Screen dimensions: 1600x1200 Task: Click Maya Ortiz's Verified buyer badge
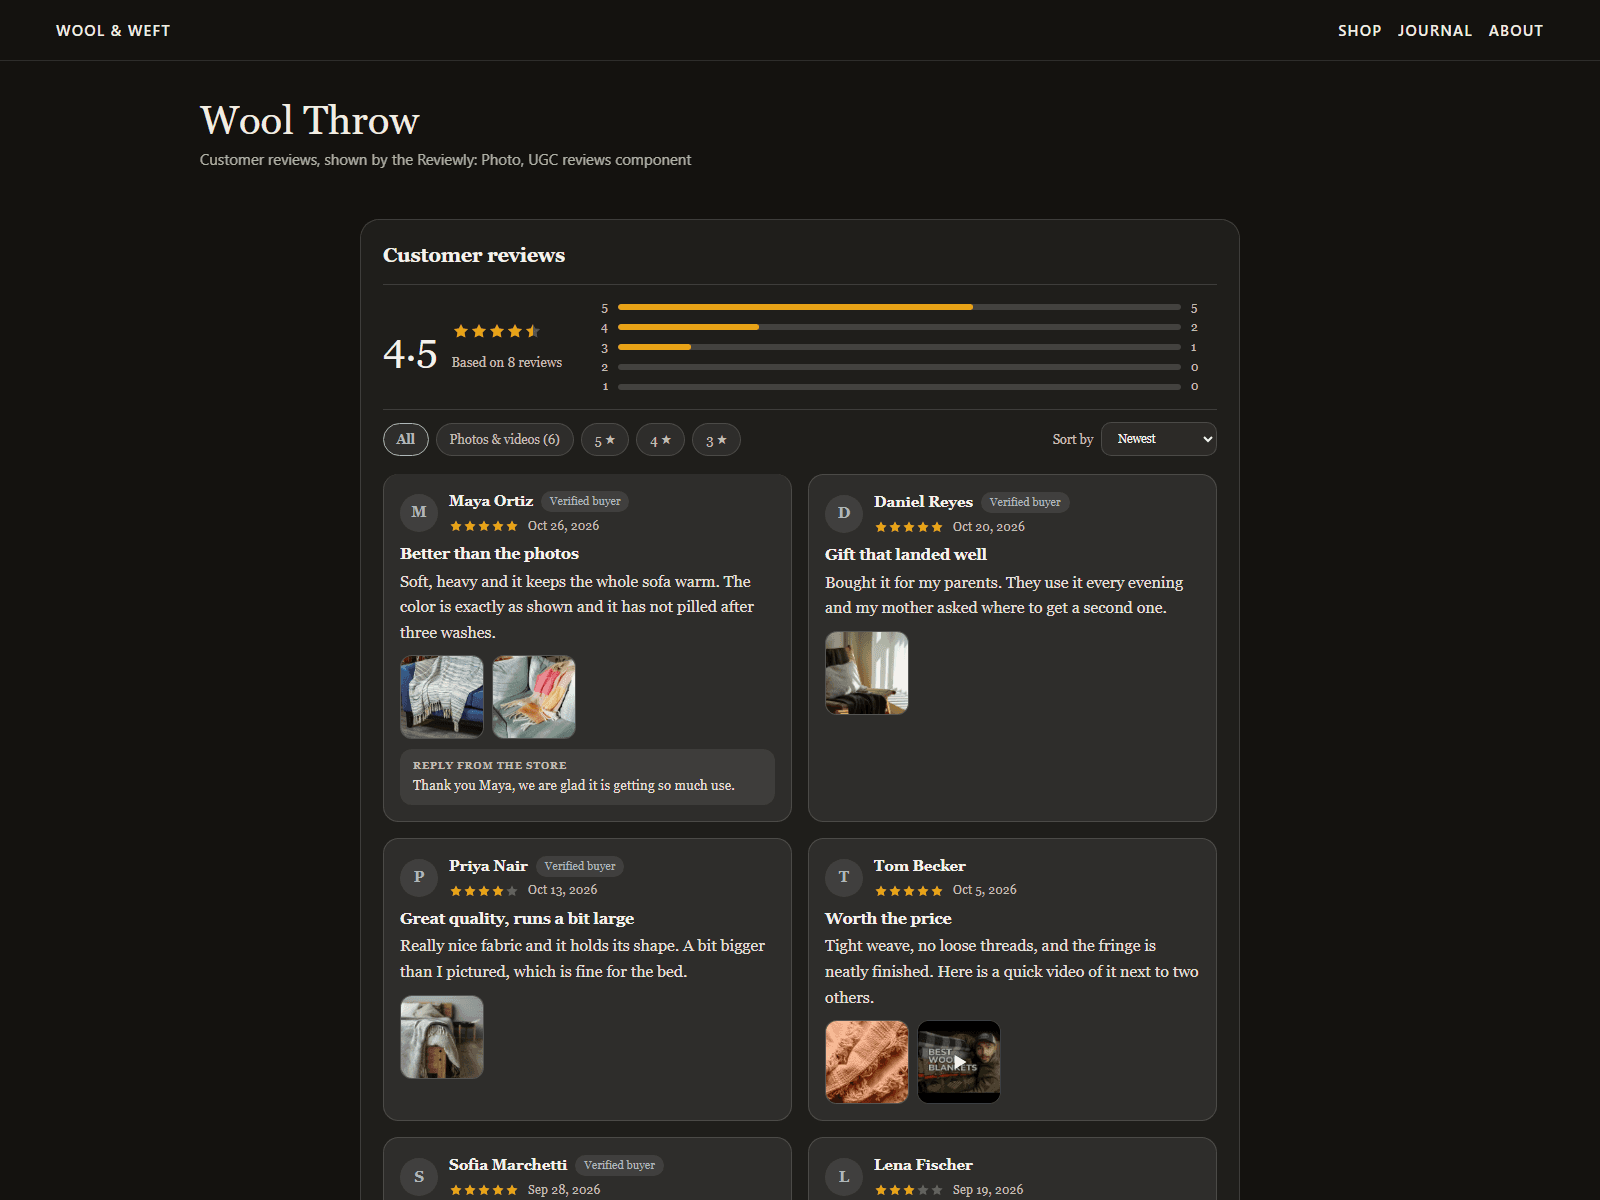click(585, 501)
